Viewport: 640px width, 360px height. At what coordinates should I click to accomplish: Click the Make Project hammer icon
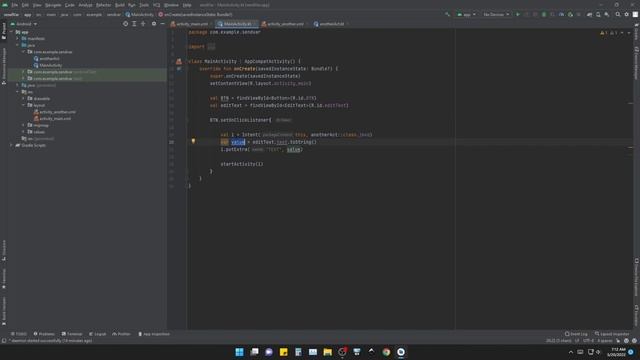click(447, 15)
